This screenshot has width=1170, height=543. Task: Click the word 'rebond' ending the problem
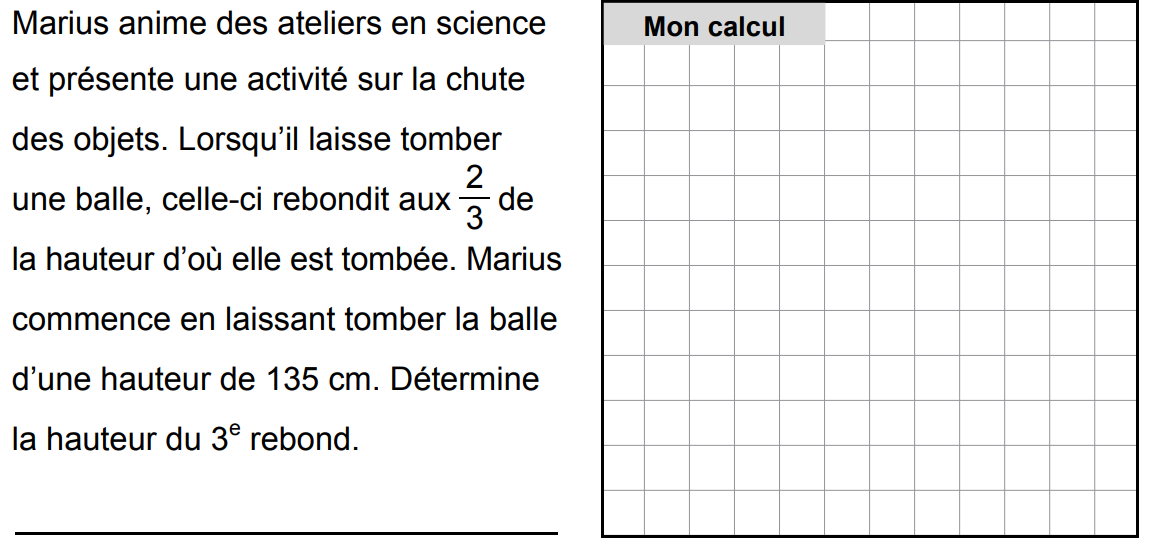coord(303,440)
